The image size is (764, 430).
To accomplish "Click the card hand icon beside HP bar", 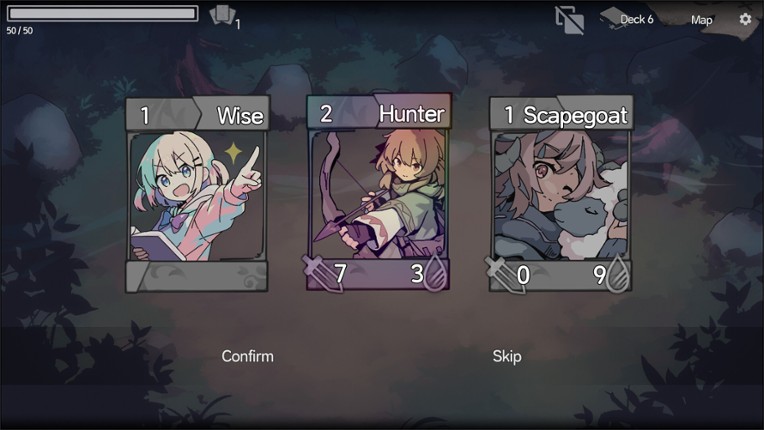I will (222, 15).
